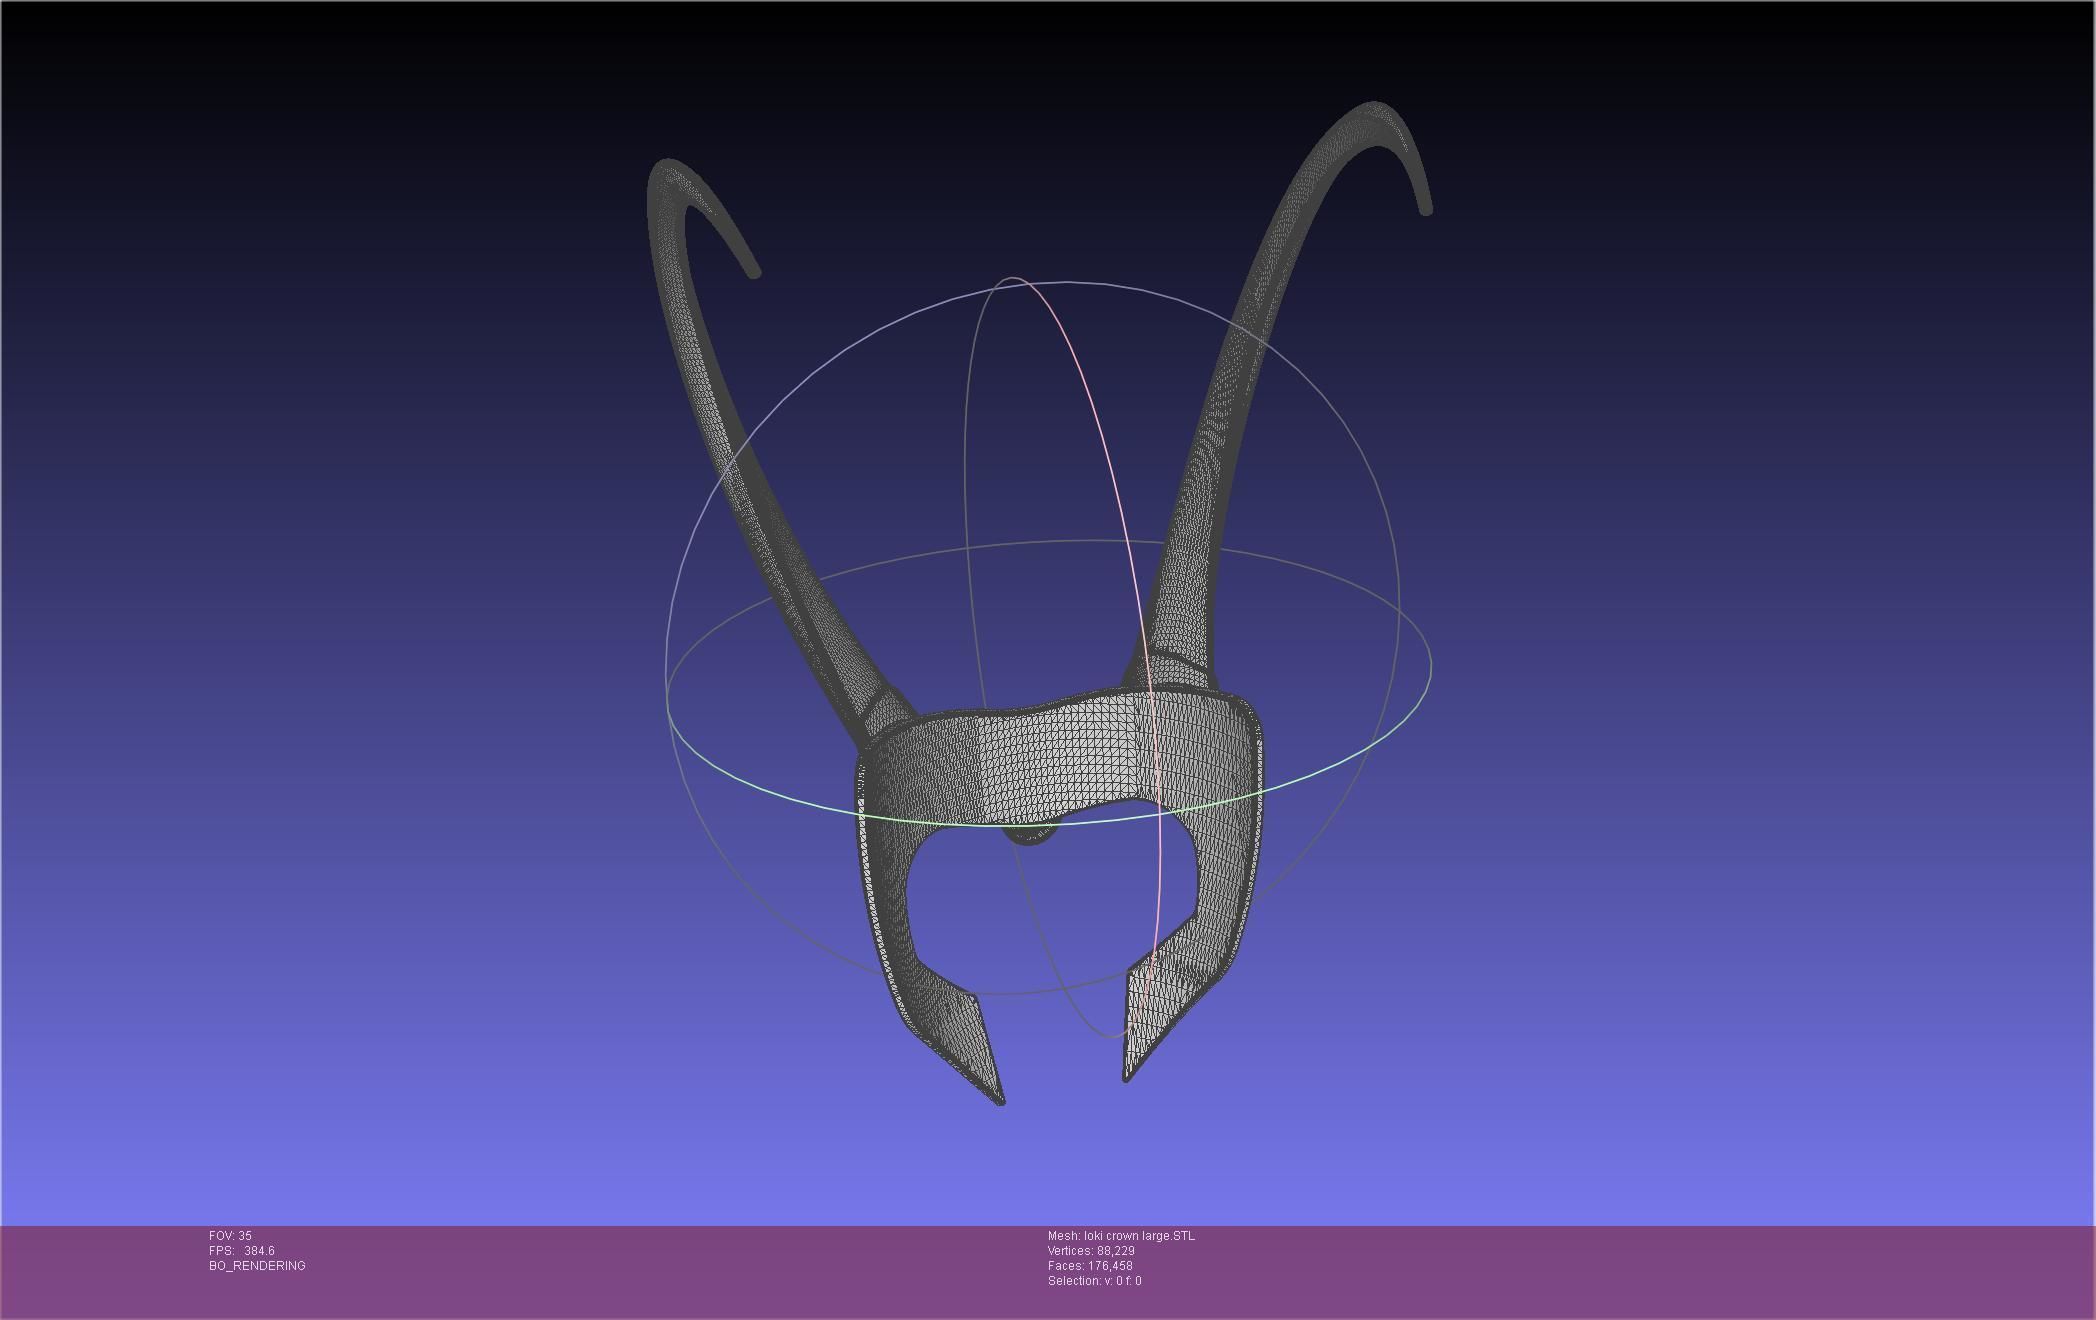Click the 'FOV: 35' status text
The width and height of the screenshot is (2096, 1320).
[230, 1236]
